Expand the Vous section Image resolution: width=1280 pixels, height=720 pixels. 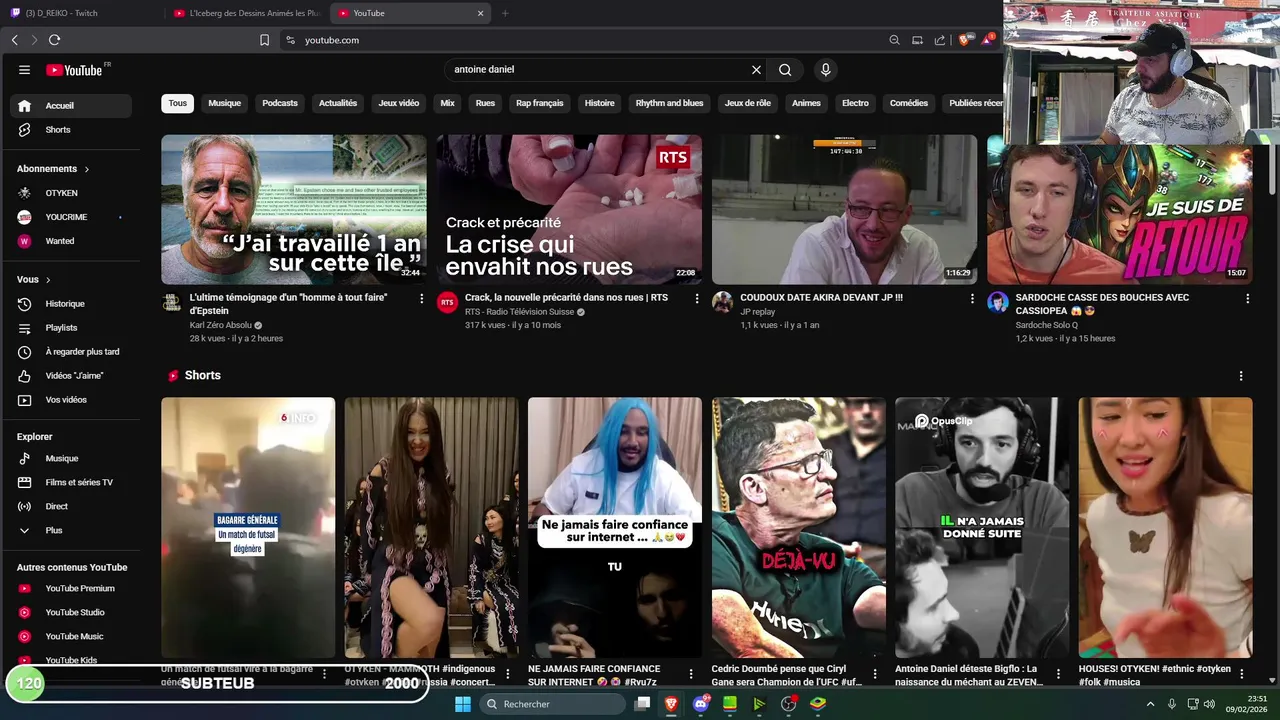click(x=34, y=280)
